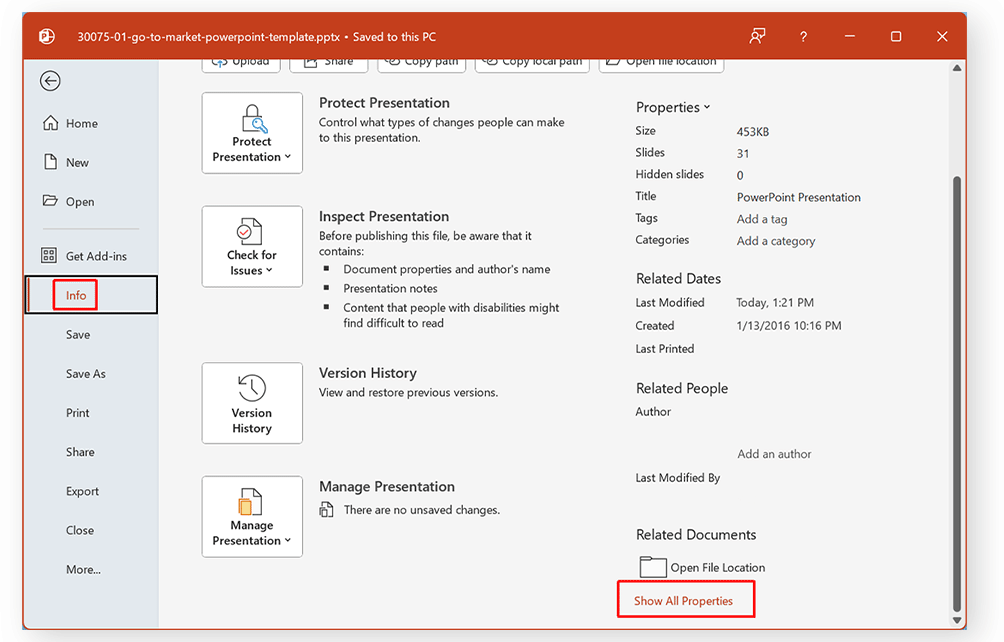Go to the Home menu item
Screen dimensions: 1004x642
coord(81,124)
